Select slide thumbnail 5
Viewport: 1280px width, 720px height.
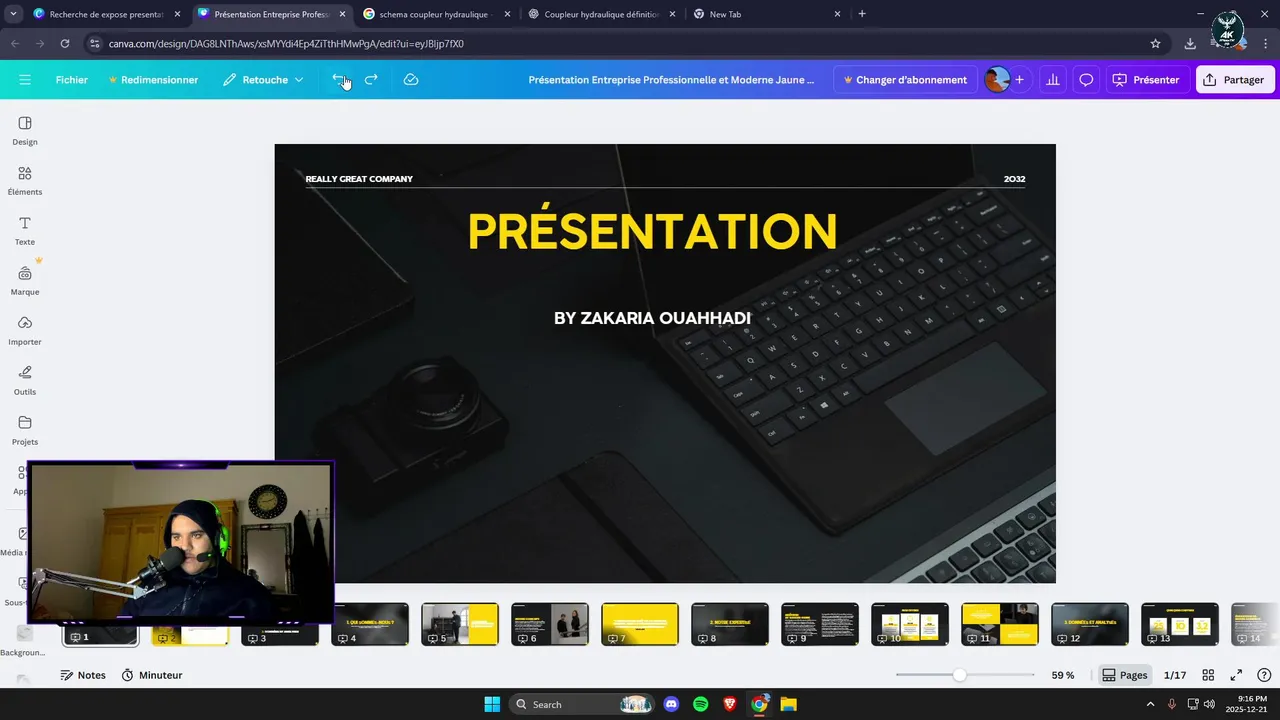[460, 624]
